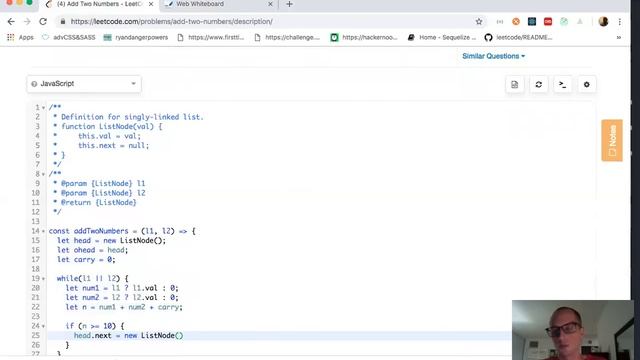Screen dimensions: 640x360
Task: Click the orange browser extension icon
Action: (x=516, y=22)
